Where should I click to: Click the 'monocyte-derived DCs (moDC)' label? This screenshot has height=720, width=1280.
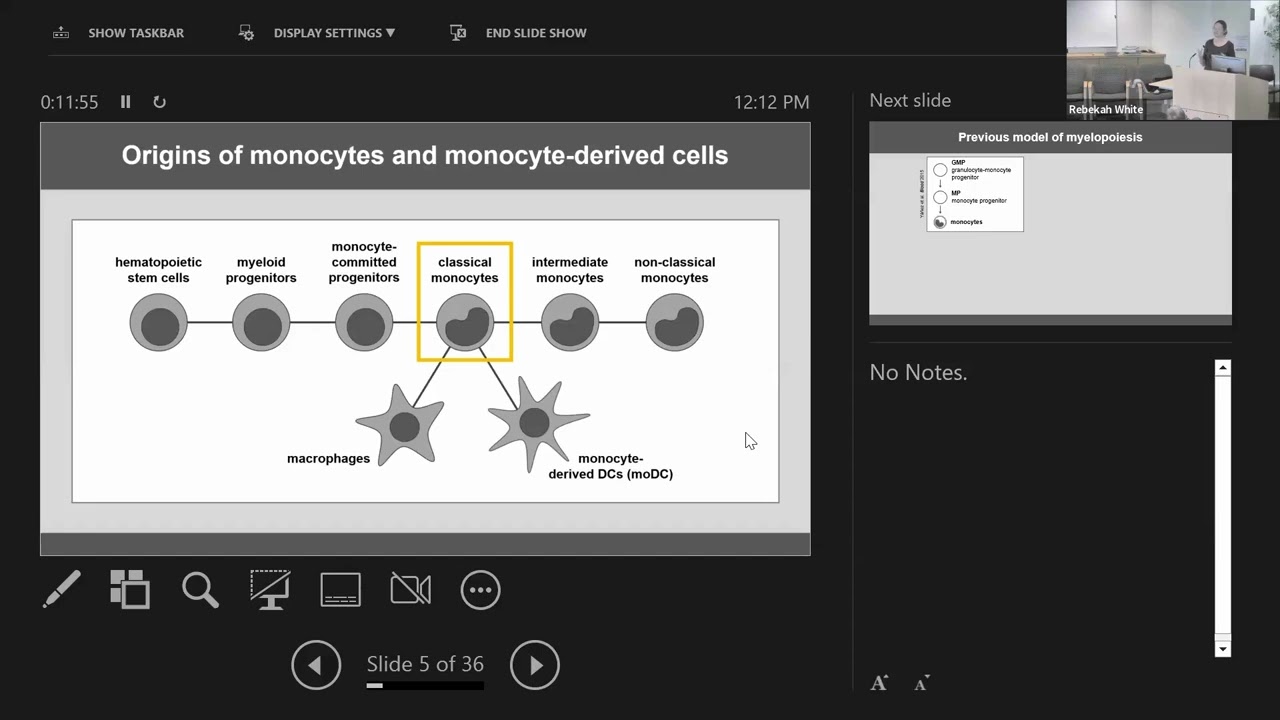point(611,466)
